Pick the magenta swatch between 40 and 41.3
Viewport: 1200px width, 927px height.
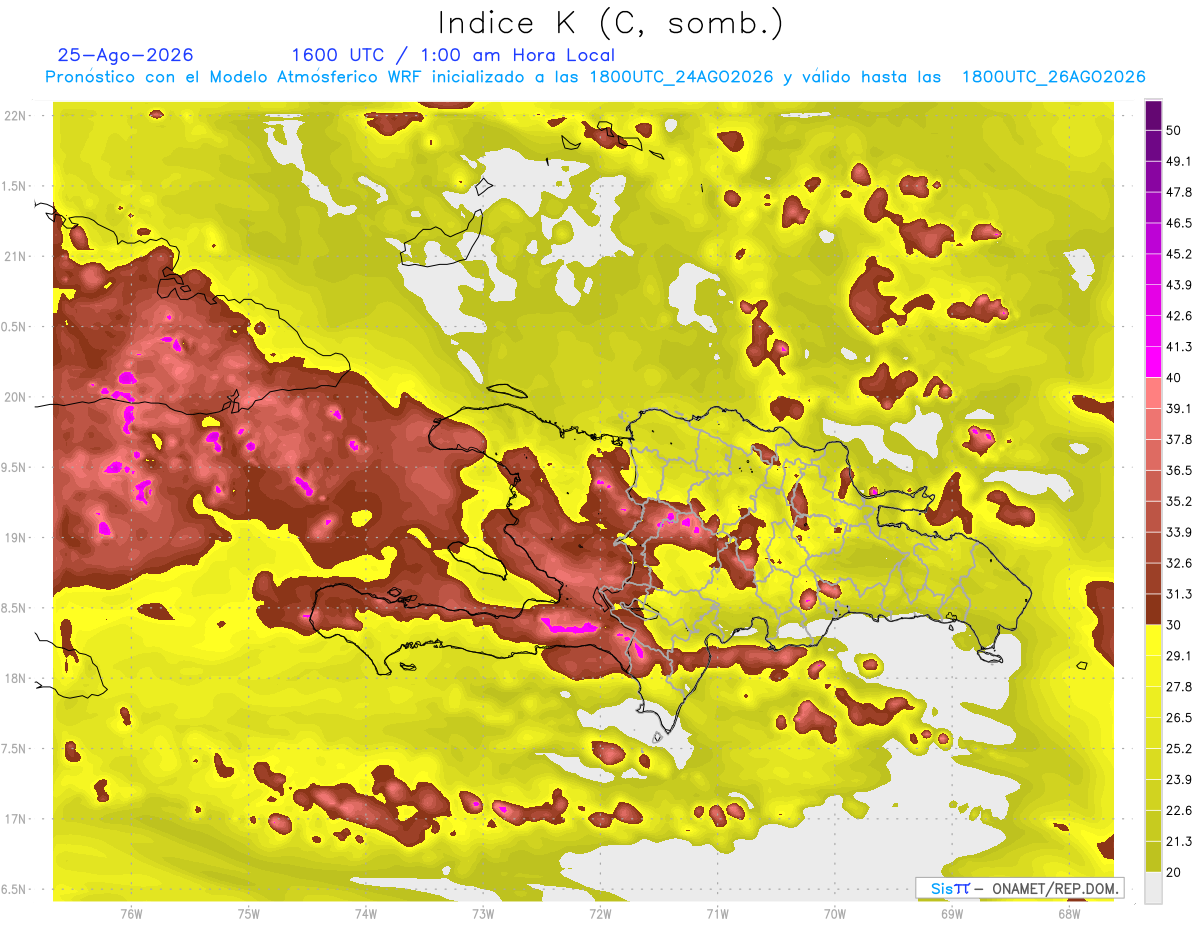pyautogui.click(x=1153, y=362)
